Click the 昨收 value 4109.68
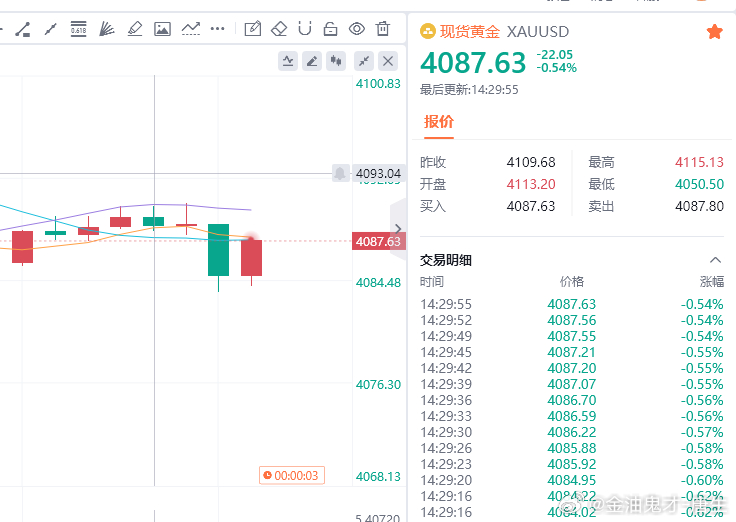736x522 pixels. click(531, 162)
